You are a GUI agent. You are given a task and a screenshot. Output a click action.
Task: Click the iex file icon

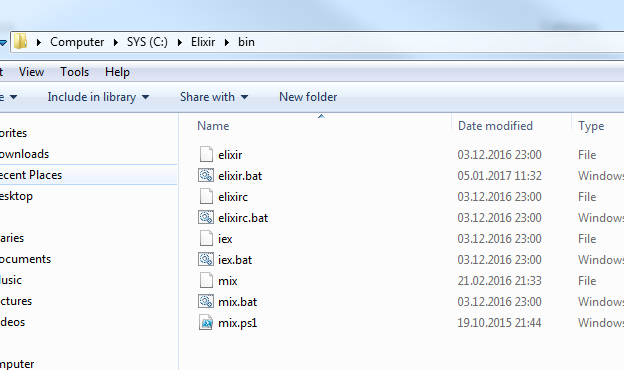(206, 239)
